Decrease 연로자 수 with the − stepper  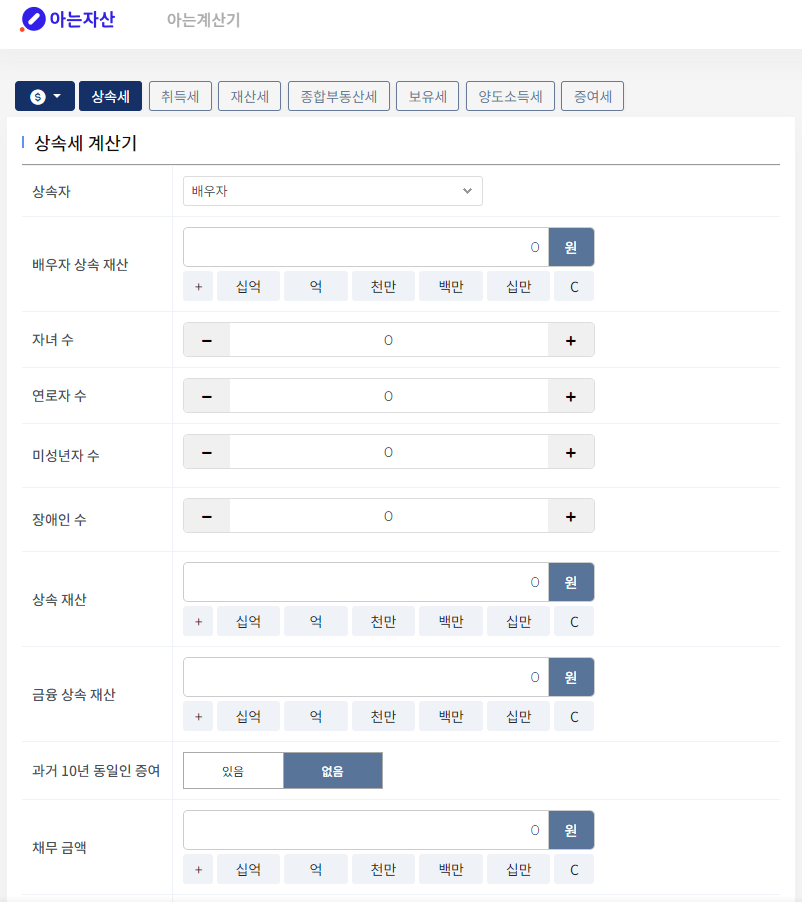206,395
